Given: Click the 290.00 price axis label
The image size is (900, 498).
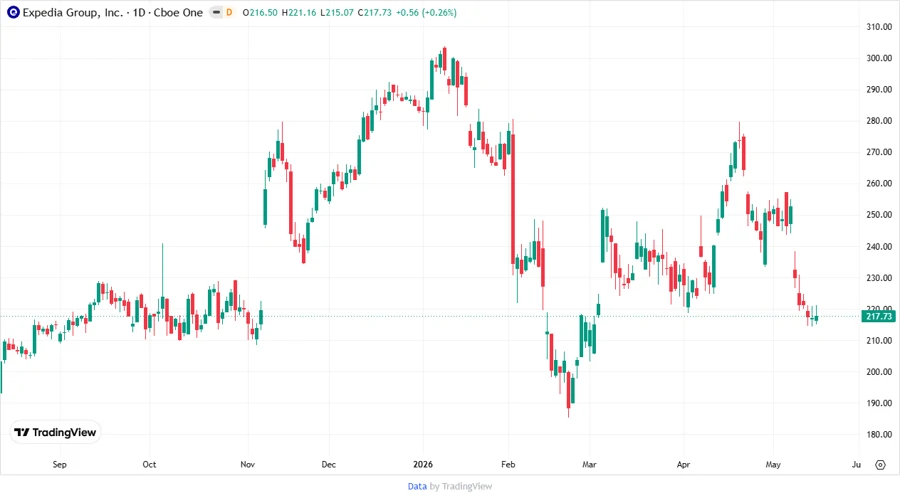Looking at the screenshot, I should pyautogui.click(x=879, y=90).
